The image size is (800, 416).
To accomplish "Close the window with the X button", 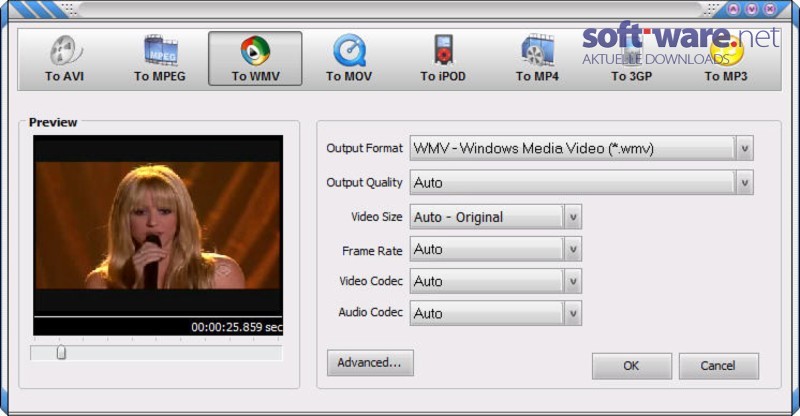I will click(x=770, y=9).
